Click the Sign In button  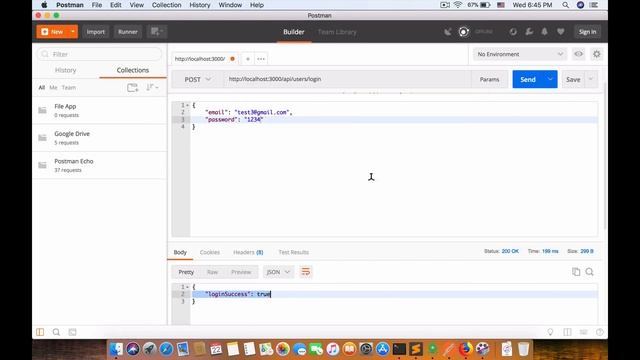point(587,31)
